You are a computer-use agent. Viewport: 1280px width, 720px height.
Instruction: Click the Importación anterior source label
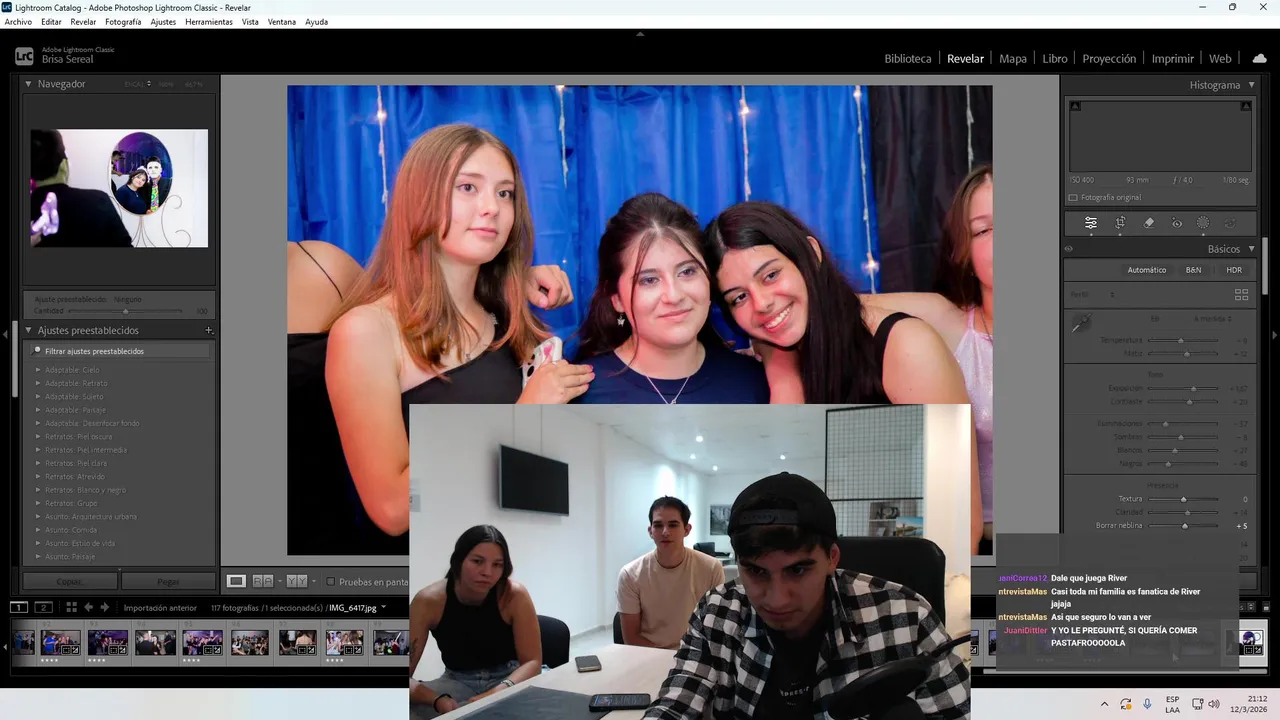point(160,607)
